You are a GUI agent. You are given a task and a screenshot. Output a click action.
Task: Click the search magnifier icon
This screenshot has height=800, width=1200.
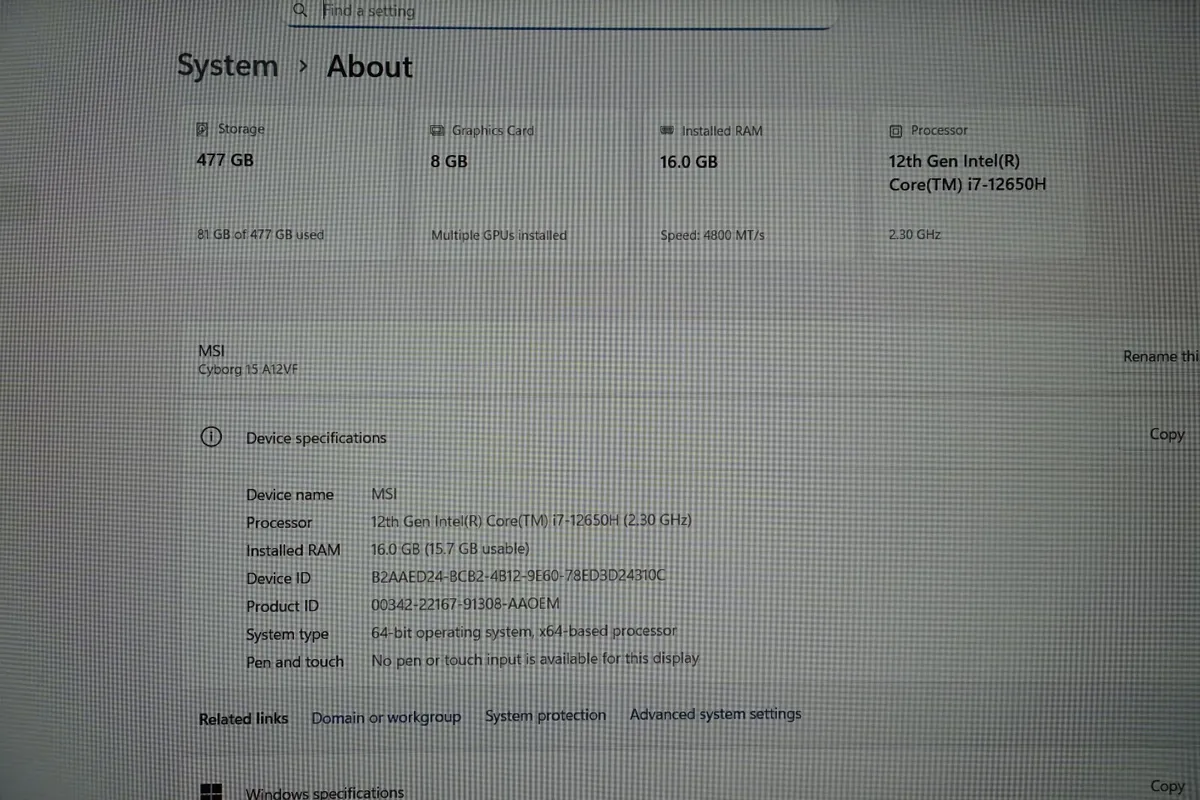300,10
